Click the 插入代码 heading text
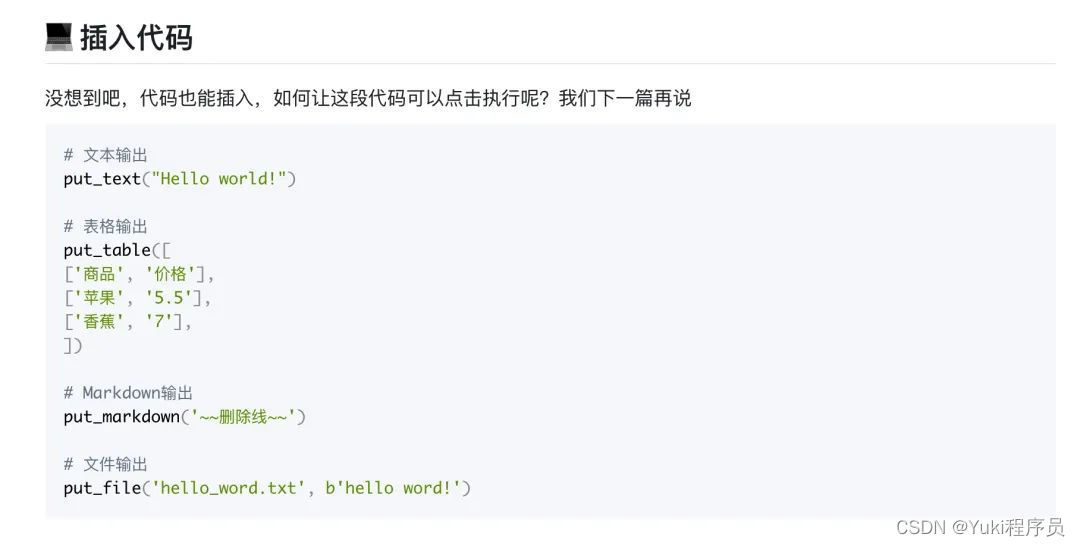Image resolution: width=1080 pixels, height=546 pixels. click(136, 38)
